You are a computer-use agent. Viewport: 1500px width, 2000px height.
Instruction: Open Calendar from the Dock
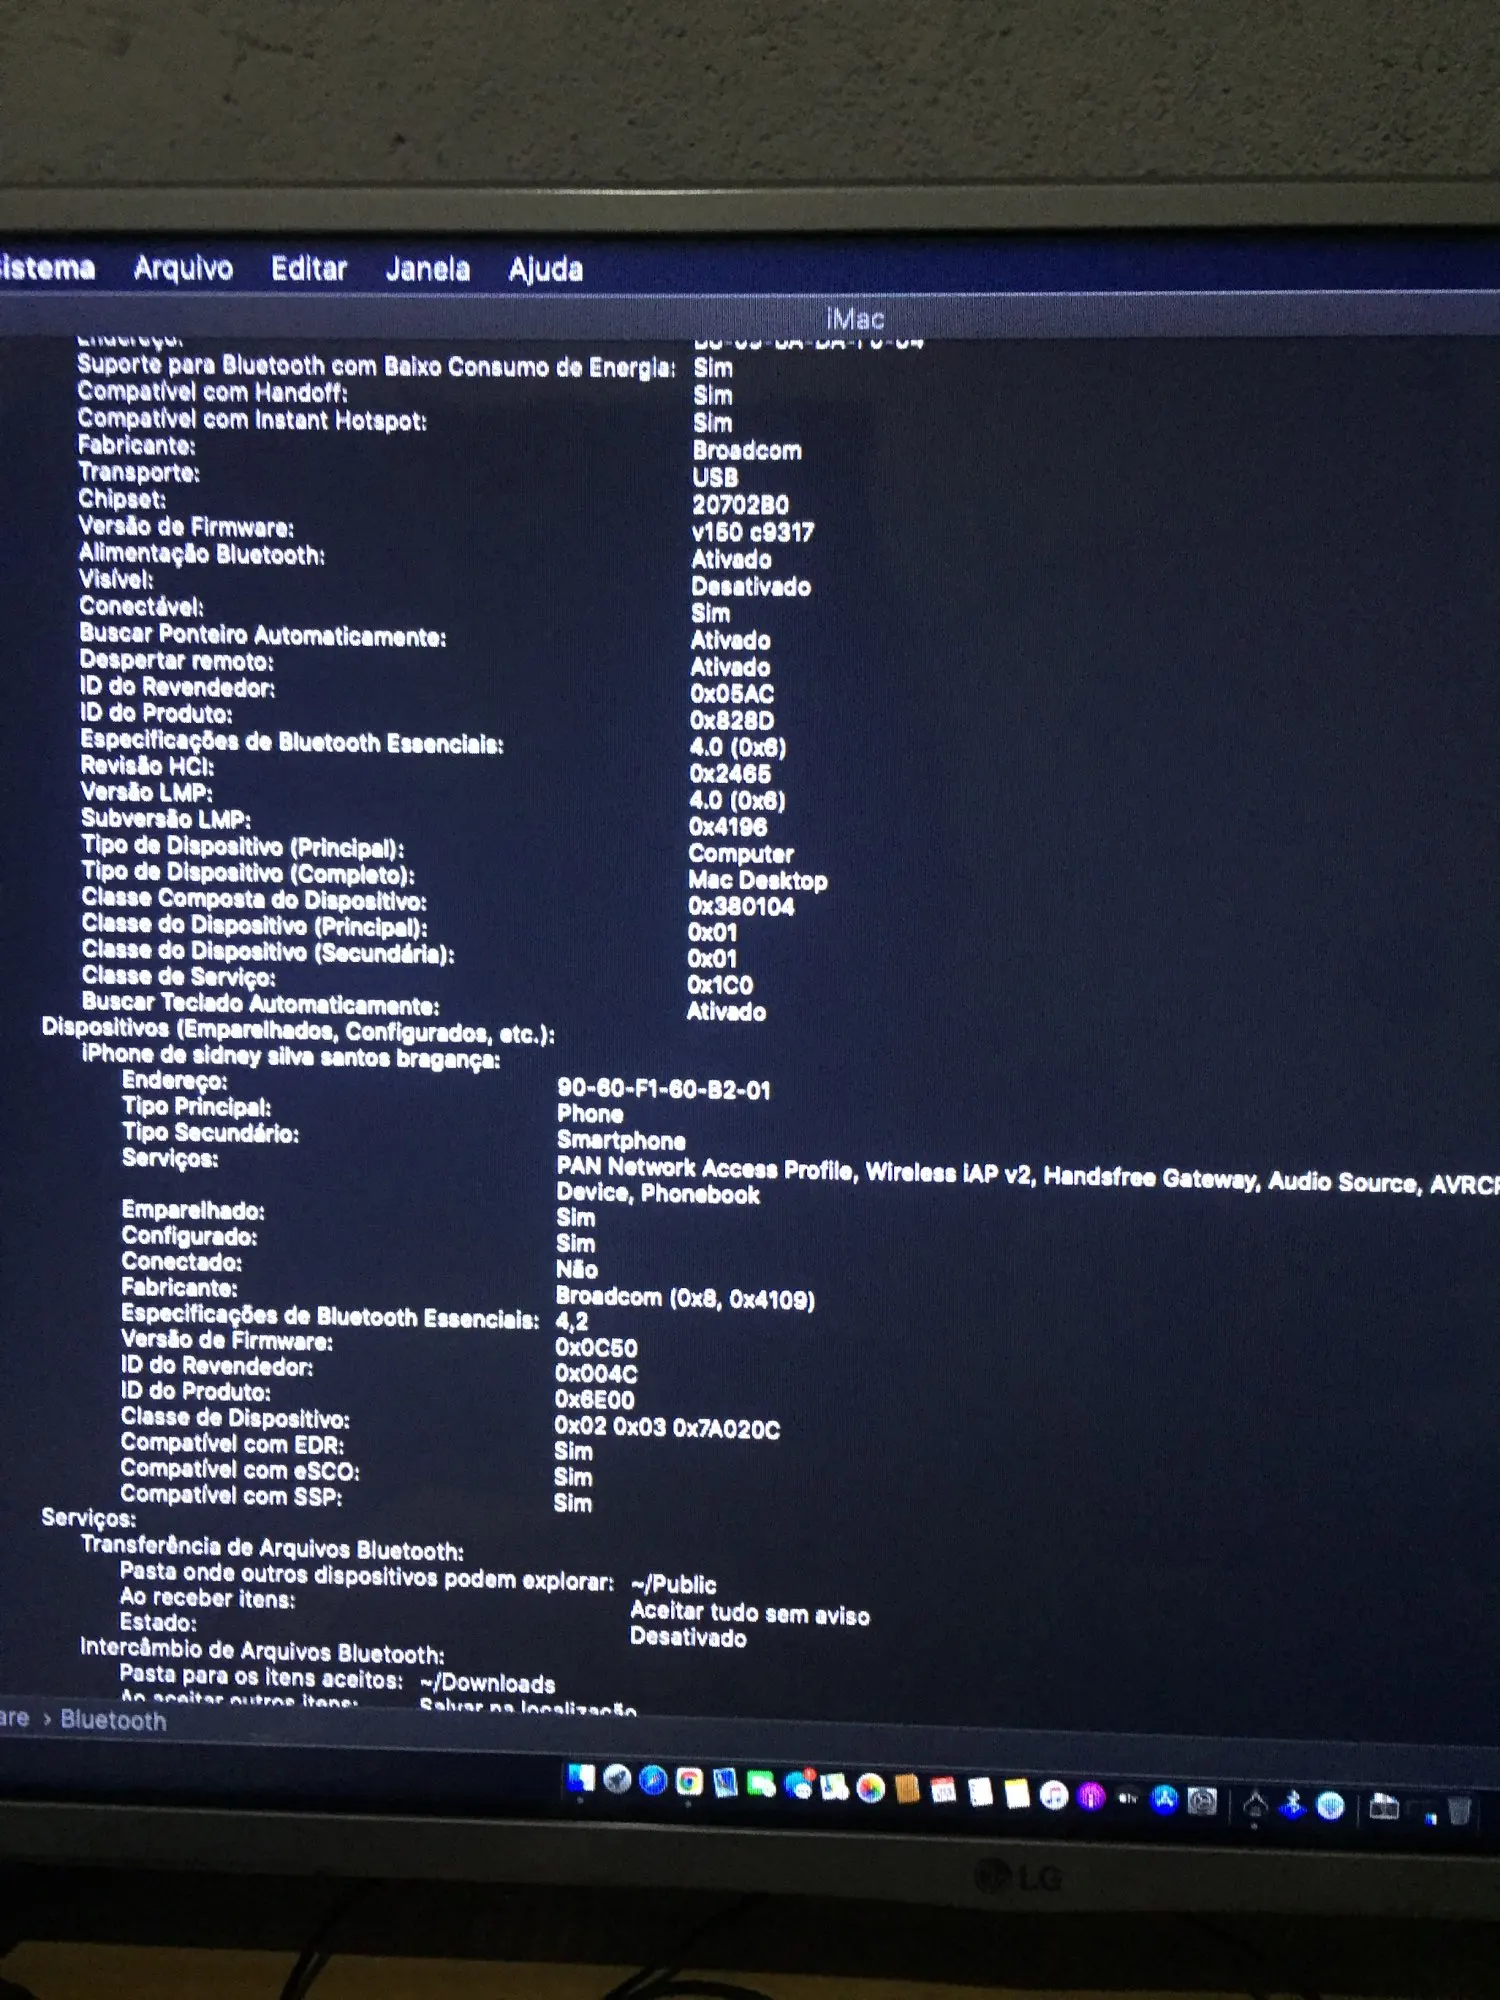(943, 1790)
